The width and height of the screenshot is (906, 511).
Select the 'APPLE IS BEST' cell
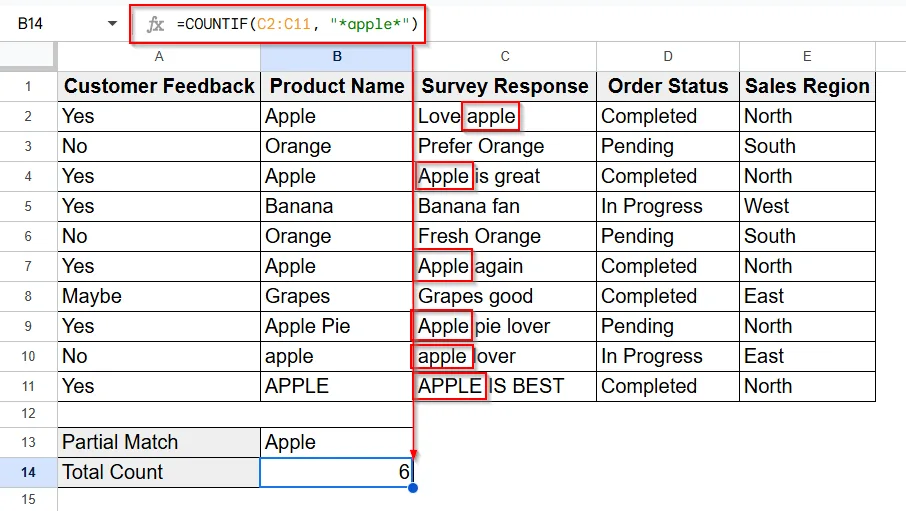(505, 386)
